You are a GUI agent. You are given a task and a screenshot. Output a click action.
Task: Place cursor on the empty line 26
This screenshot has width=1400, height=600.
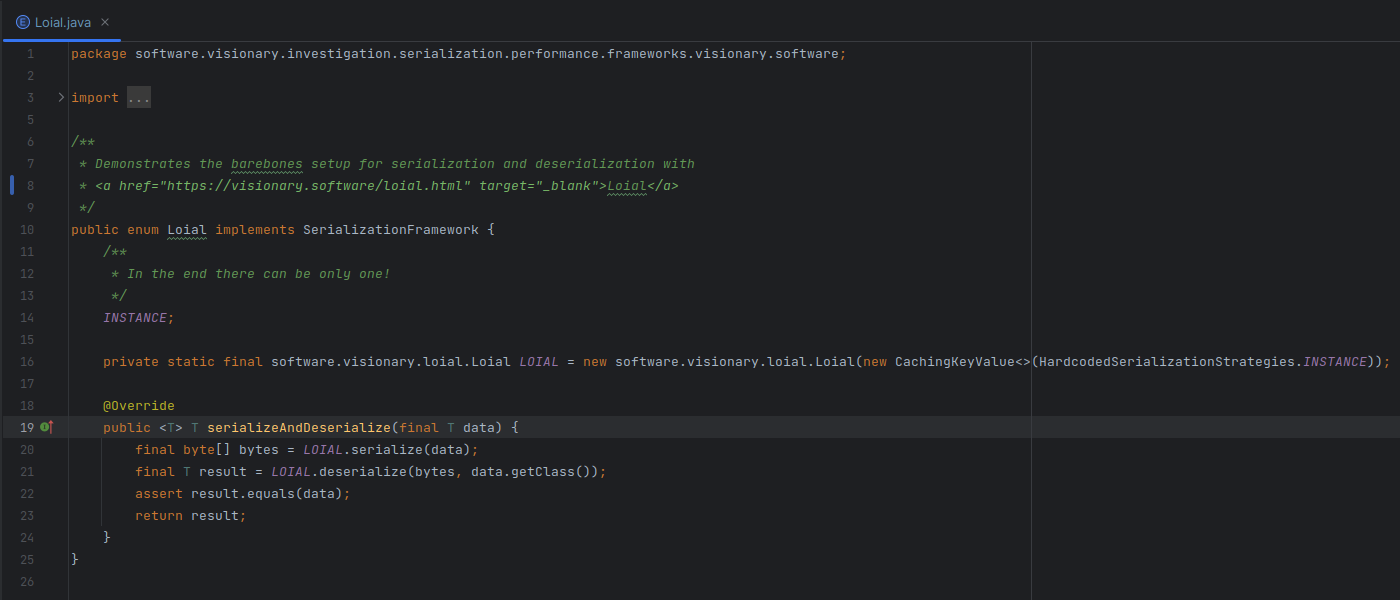tap(300, 582)
